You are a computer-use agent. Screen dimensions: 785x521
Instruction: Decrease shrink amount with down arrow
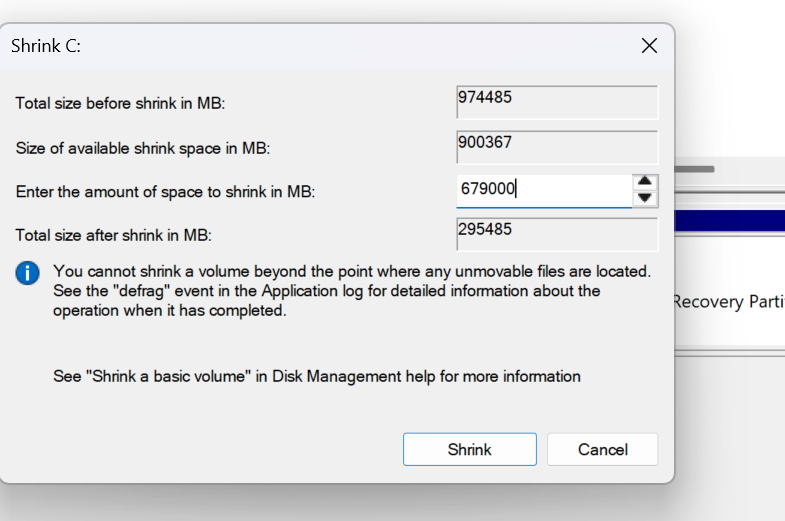tap(646, 198)
